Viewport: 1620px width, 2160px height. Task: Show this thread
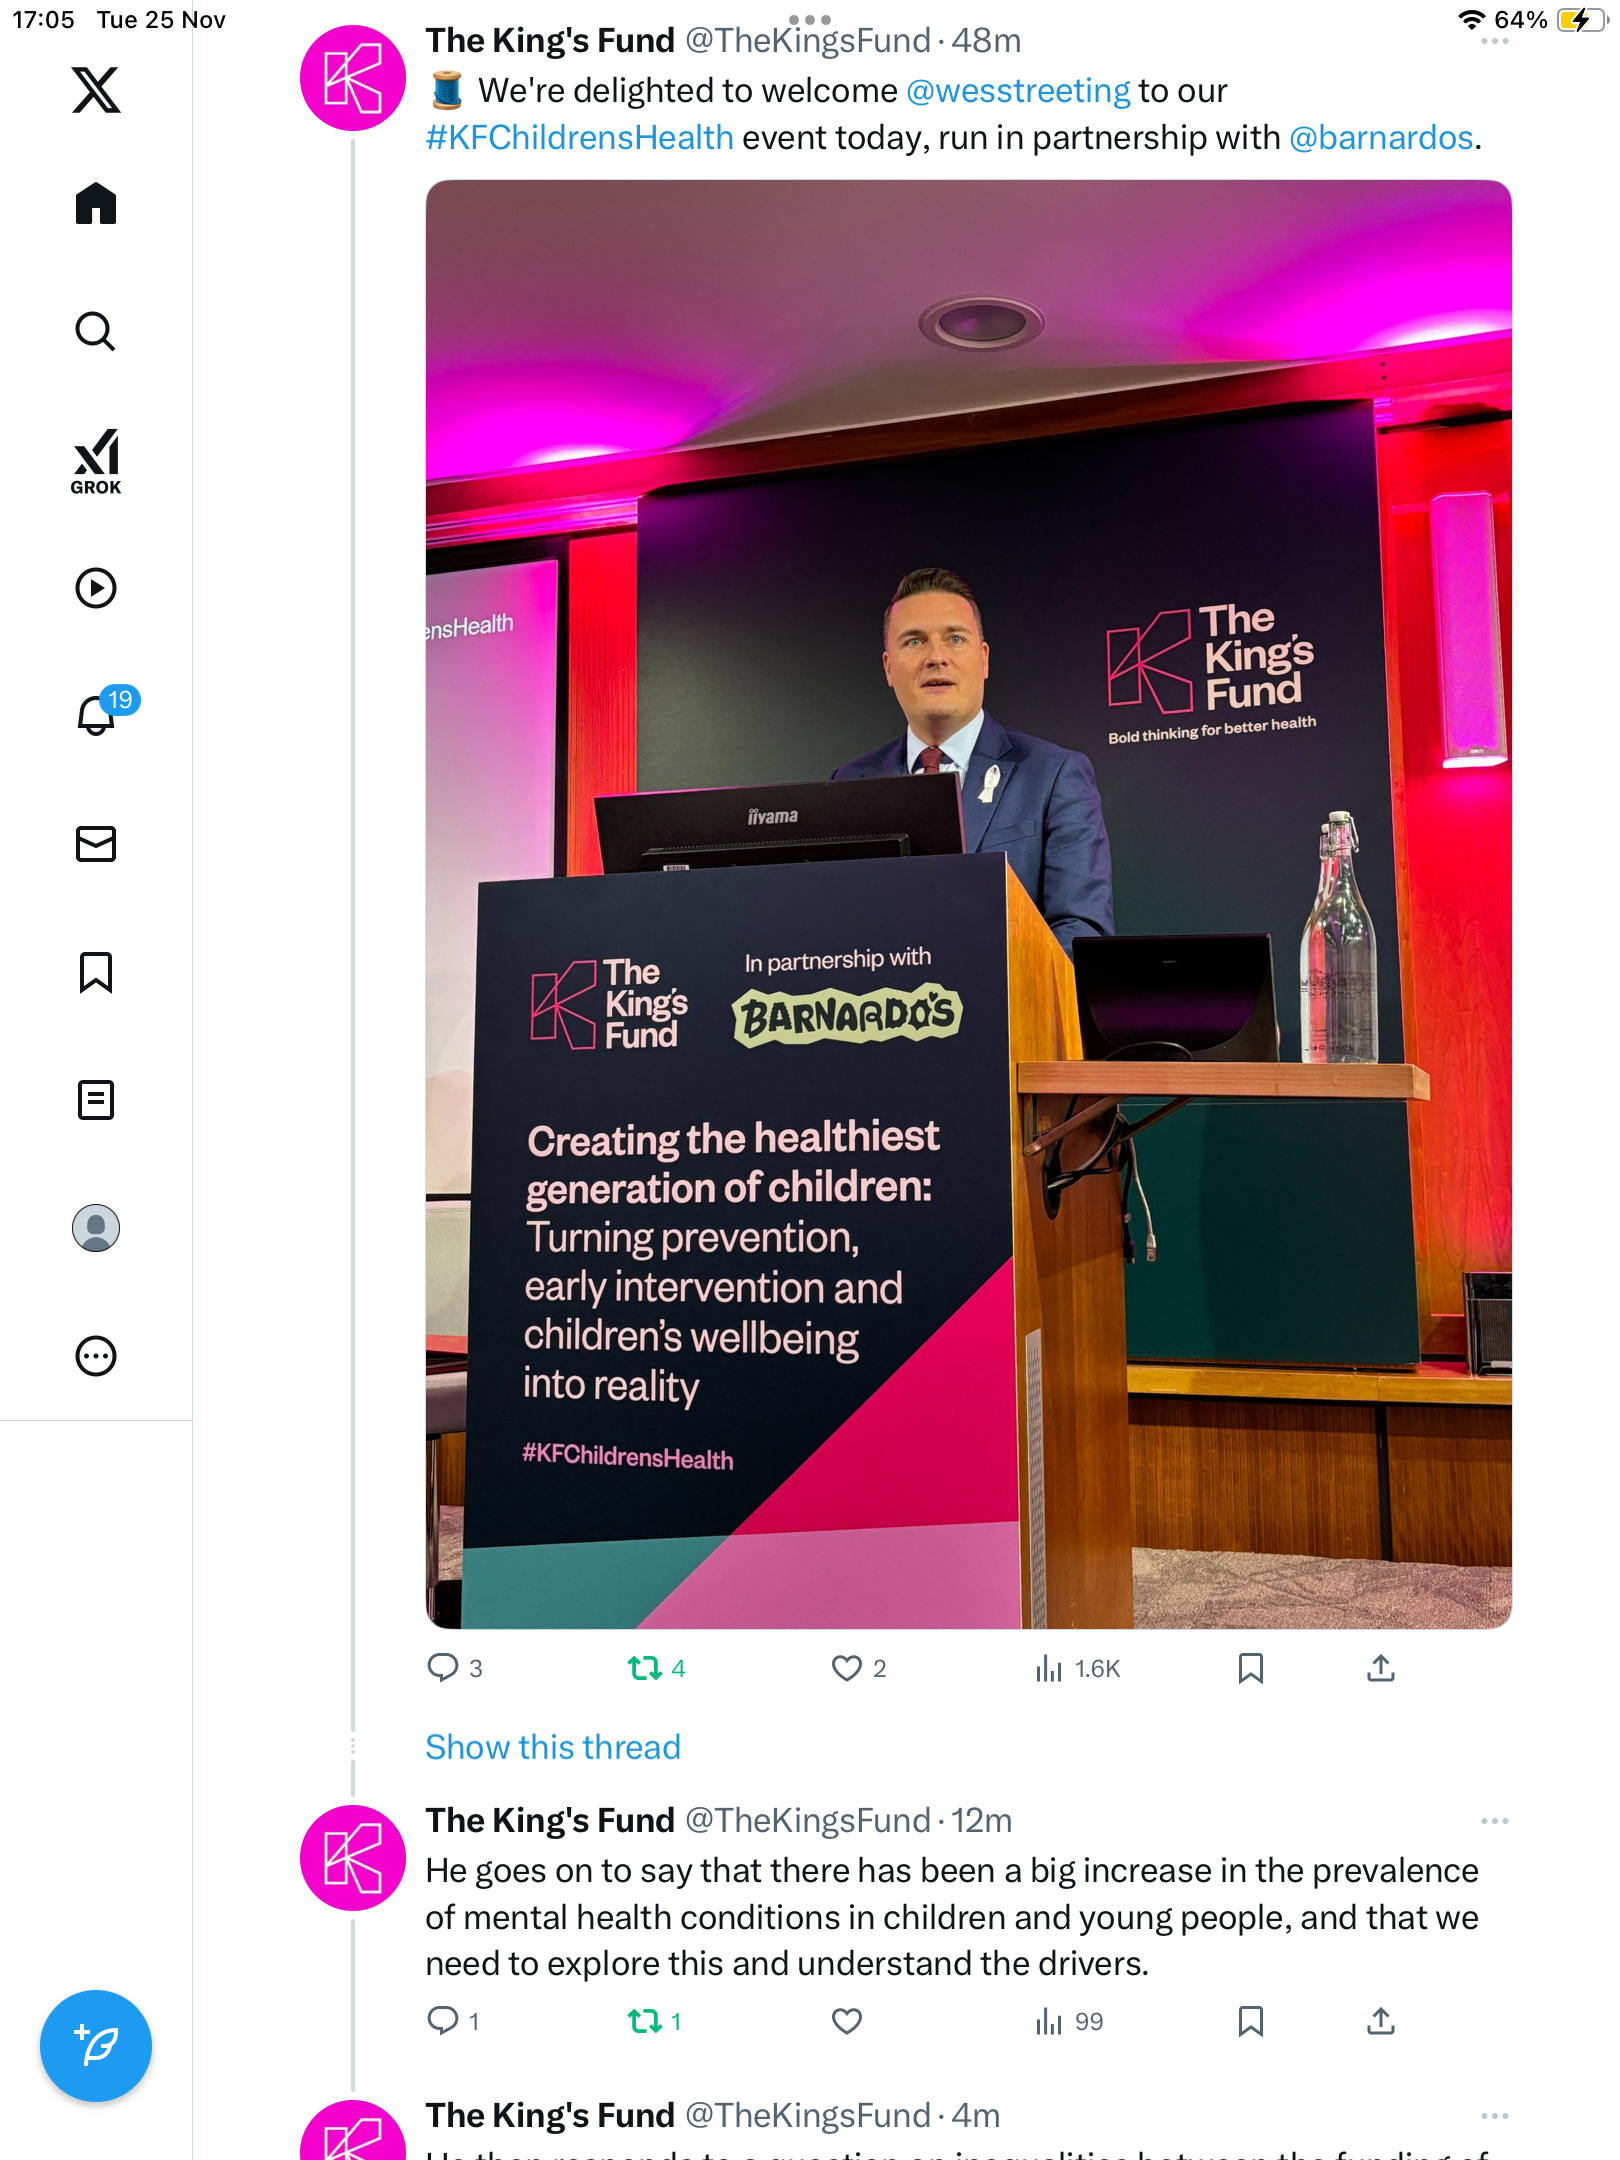tap(553, 1747)
